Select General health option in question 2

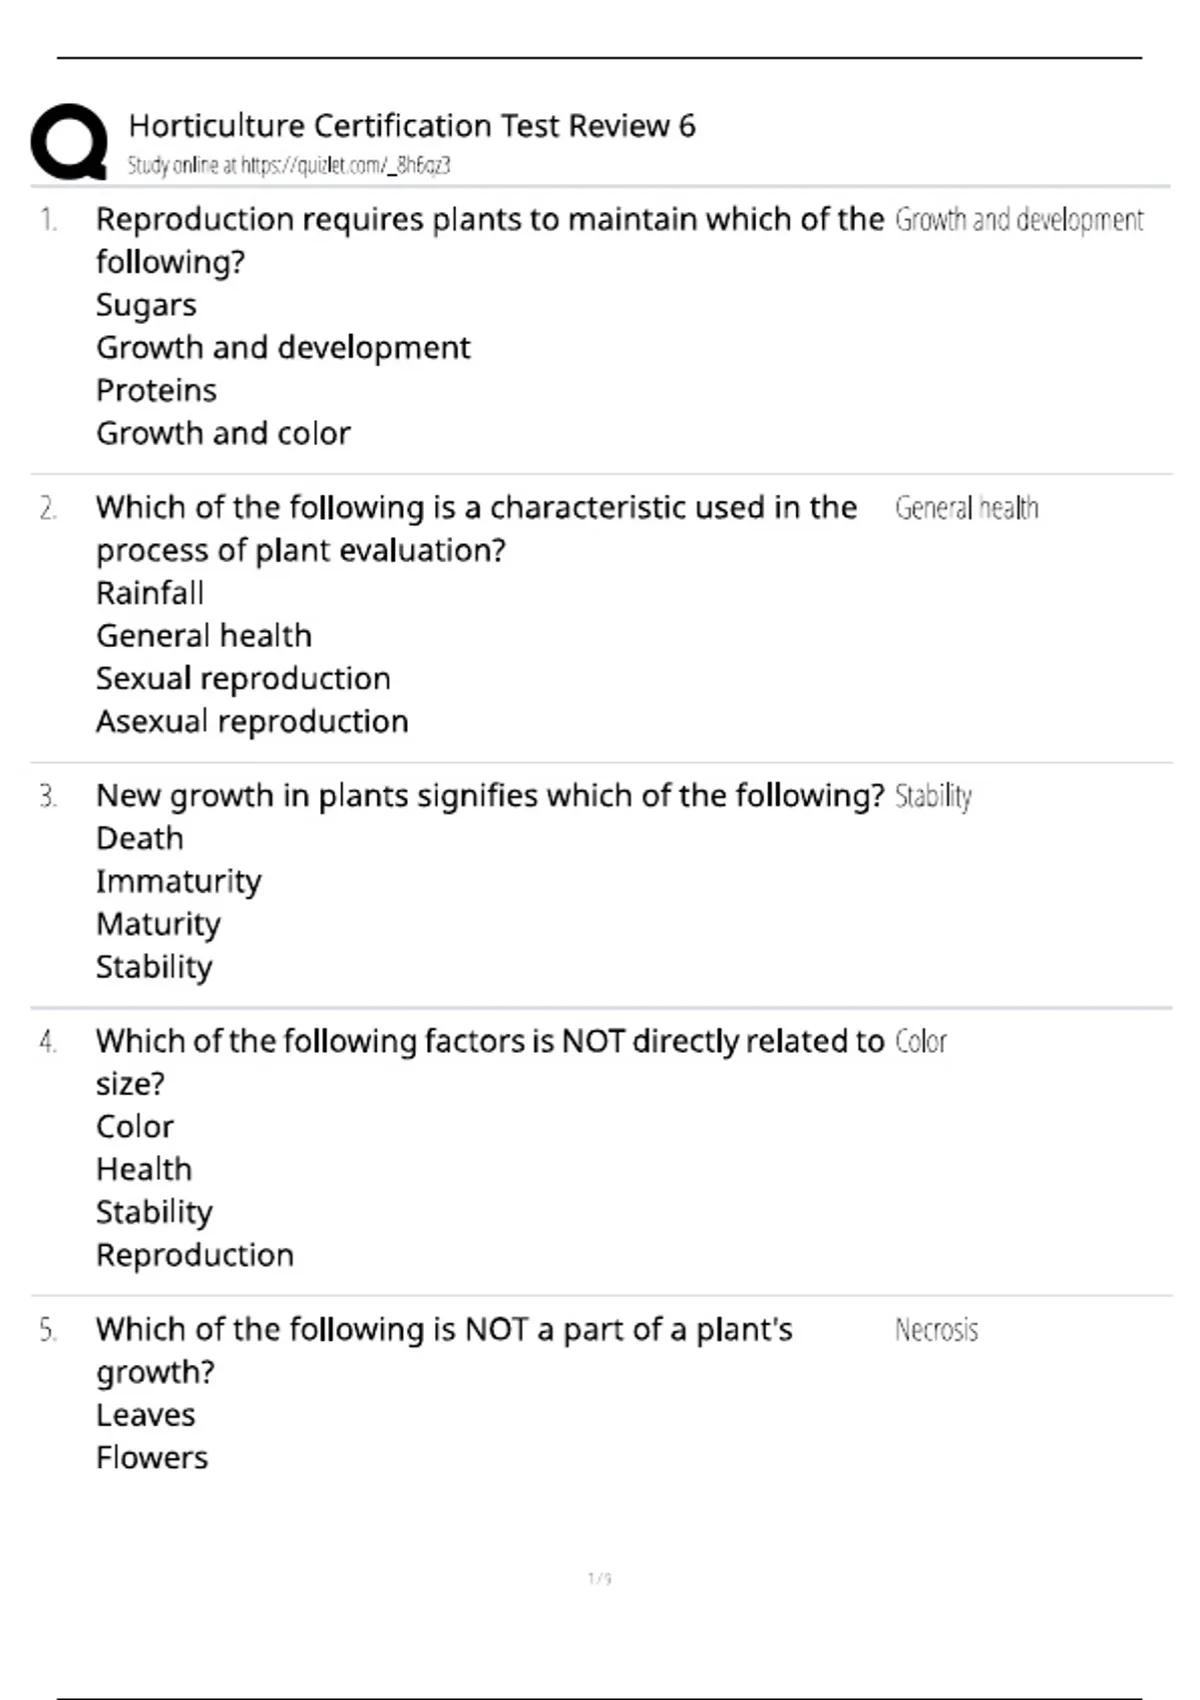[x=204, y=636]
